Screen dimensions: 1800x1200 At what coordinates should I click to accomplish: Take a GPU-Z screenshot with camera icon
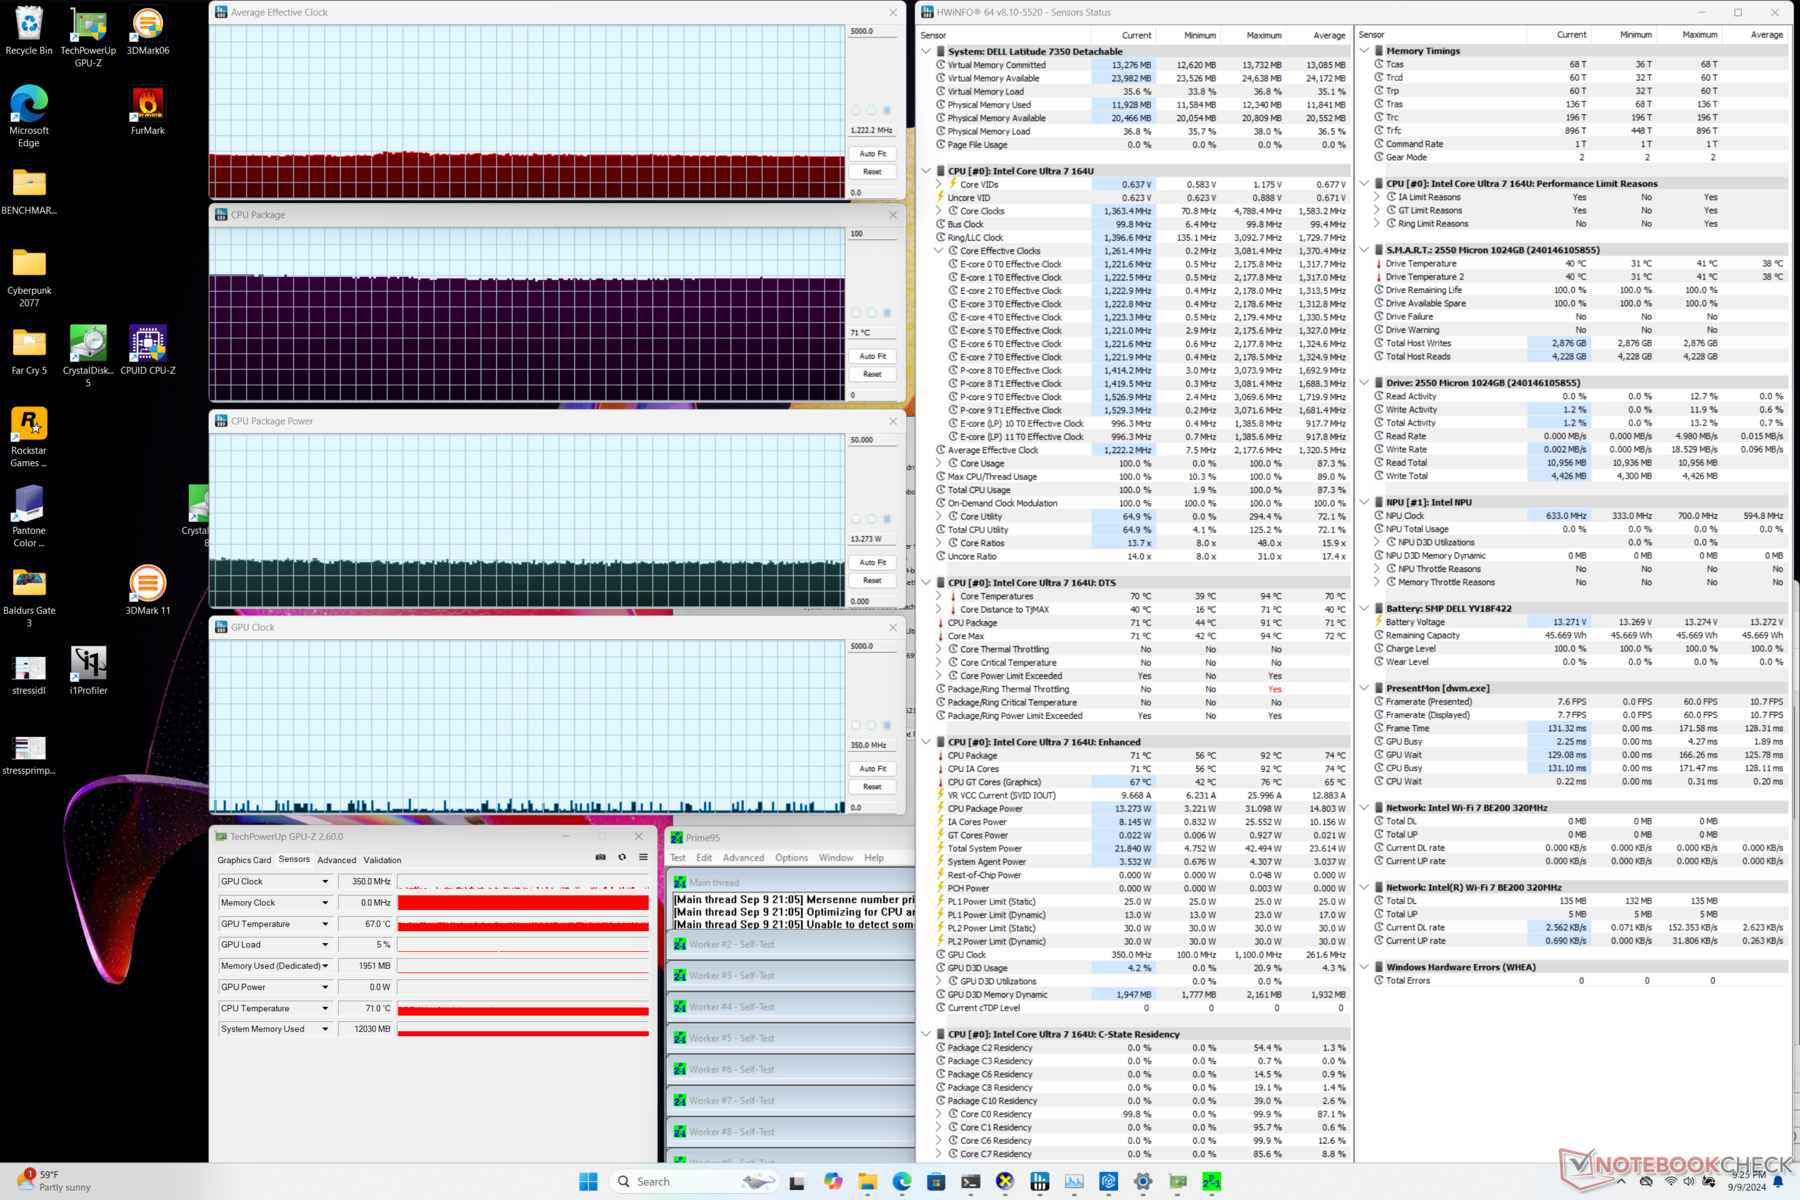600,857
